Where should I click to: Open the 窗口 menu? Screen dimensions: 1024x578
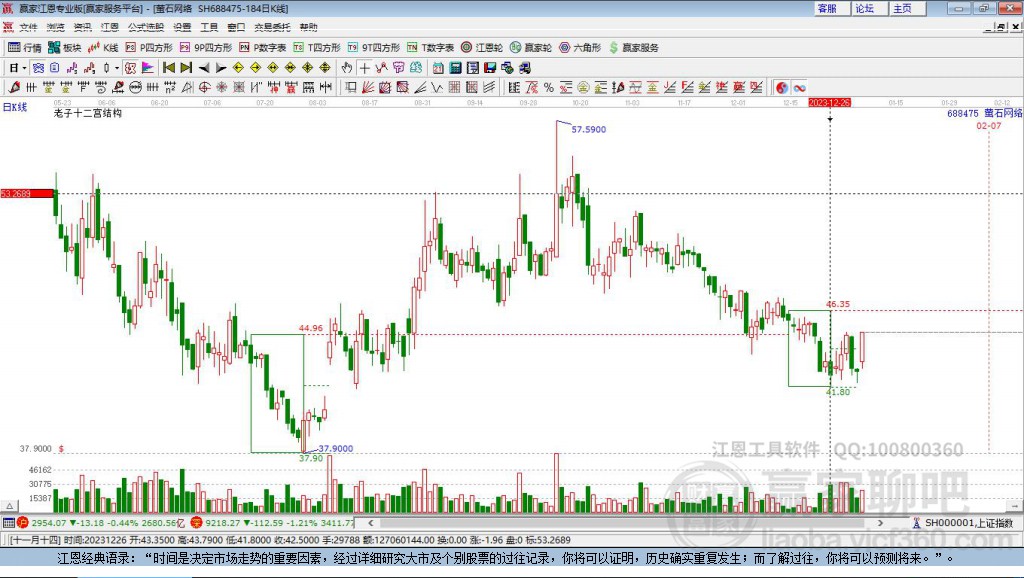(x=236, y=27)
